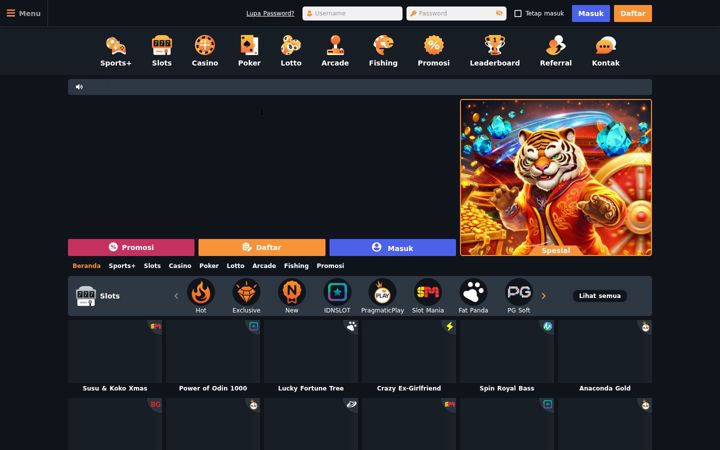Switch to the Slots tab below banner

152,266
